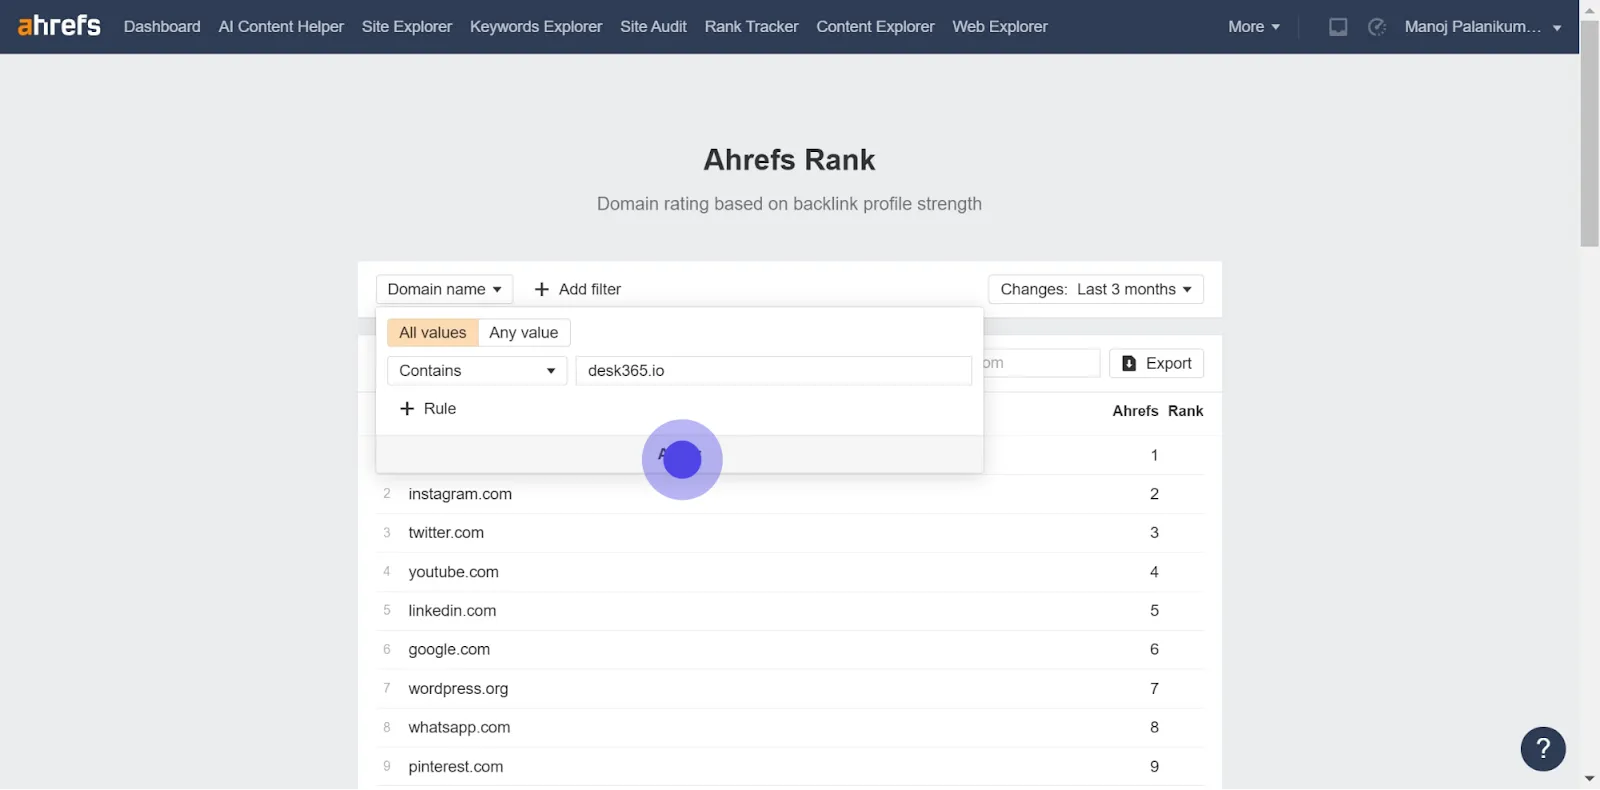The height and width of the screenshot is (790, 1600).
Task: Open the help question mark bubble
Action: point(1543,748)
